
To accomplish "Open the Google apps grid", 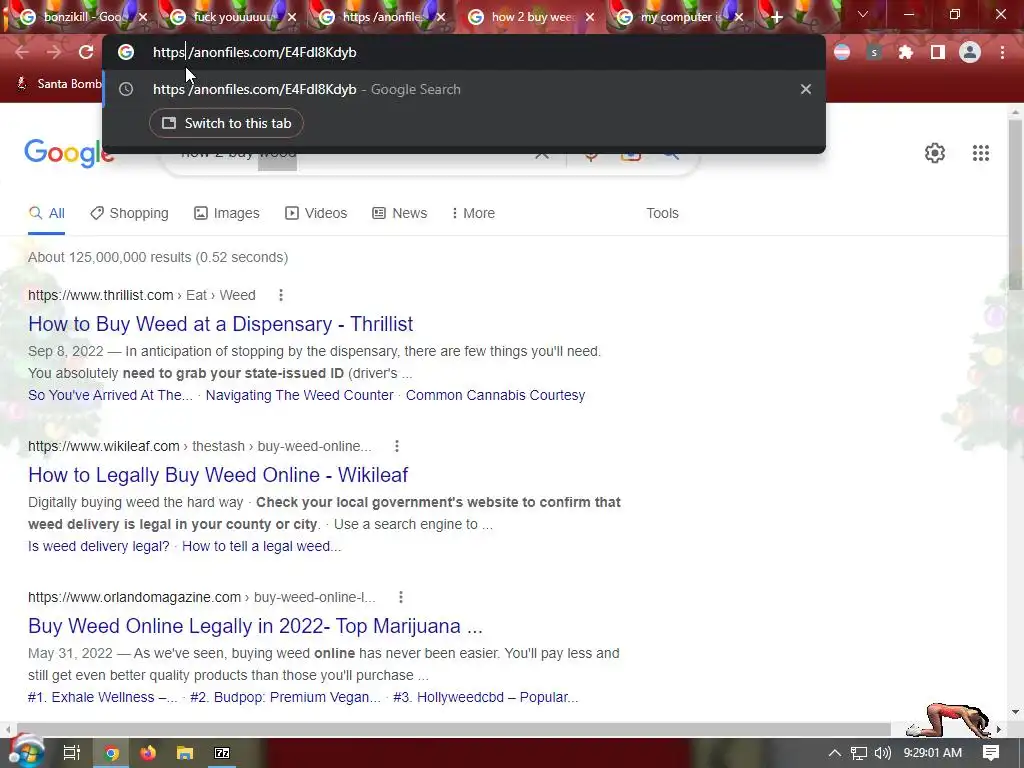I will click(981, 153).
